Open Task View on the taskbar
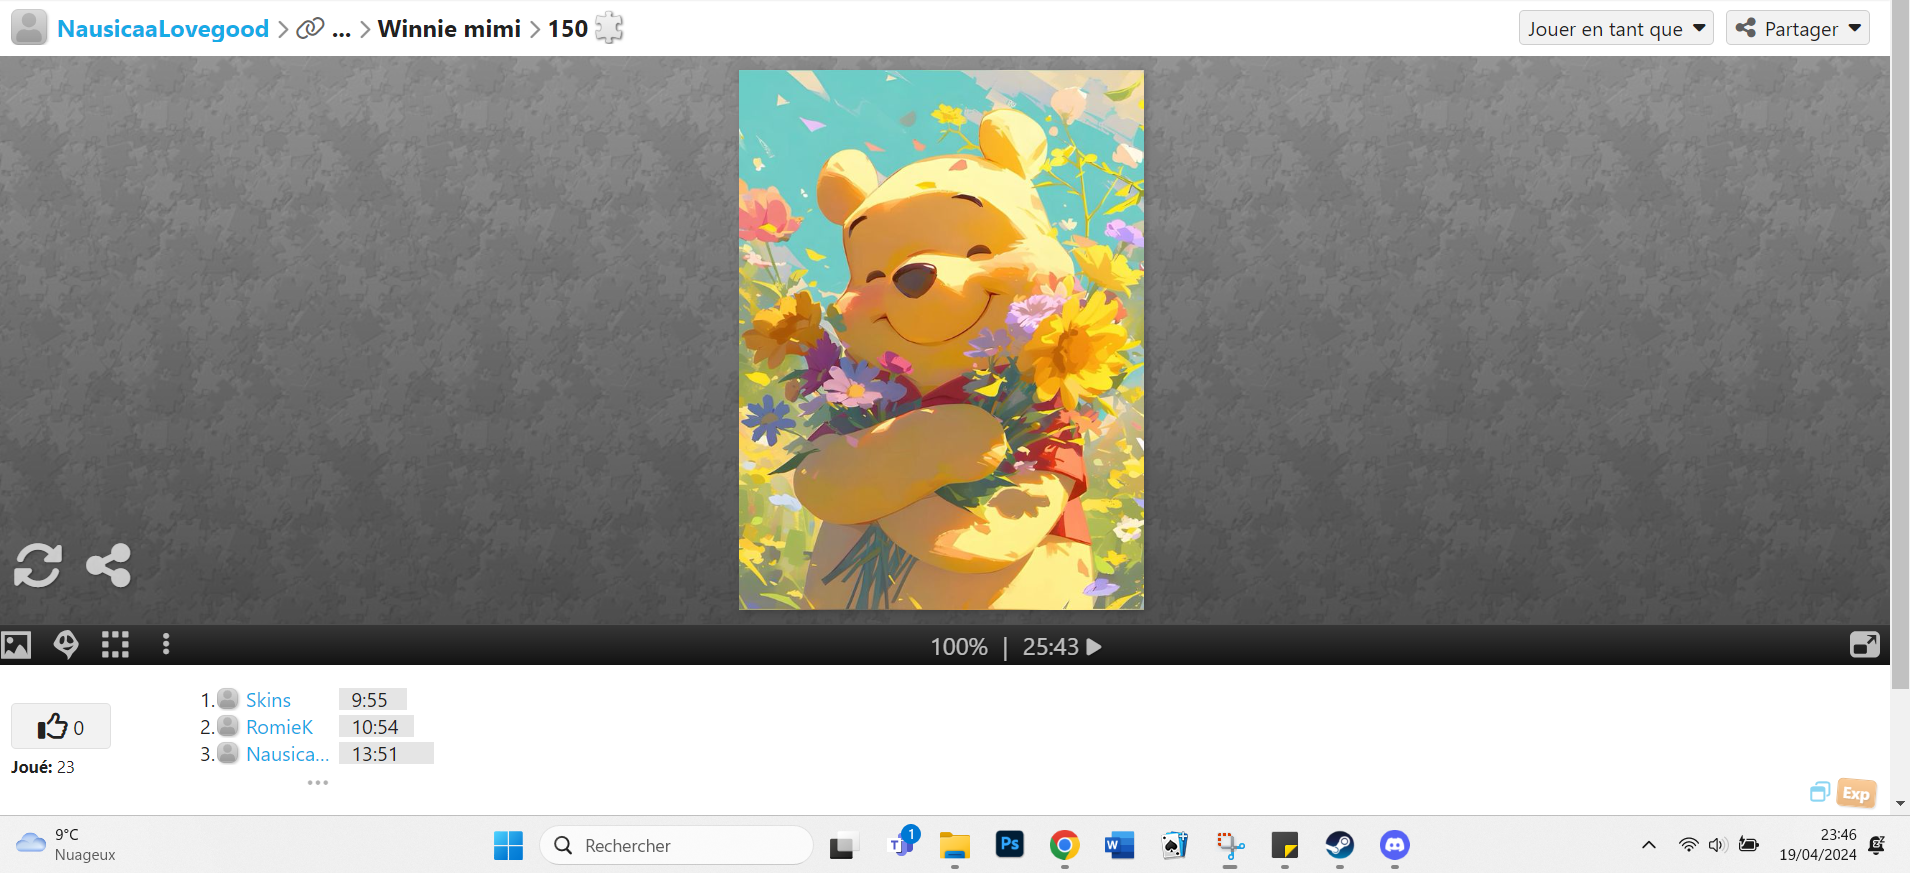The height and width of the screenshot is (873, 1910). 844,845
